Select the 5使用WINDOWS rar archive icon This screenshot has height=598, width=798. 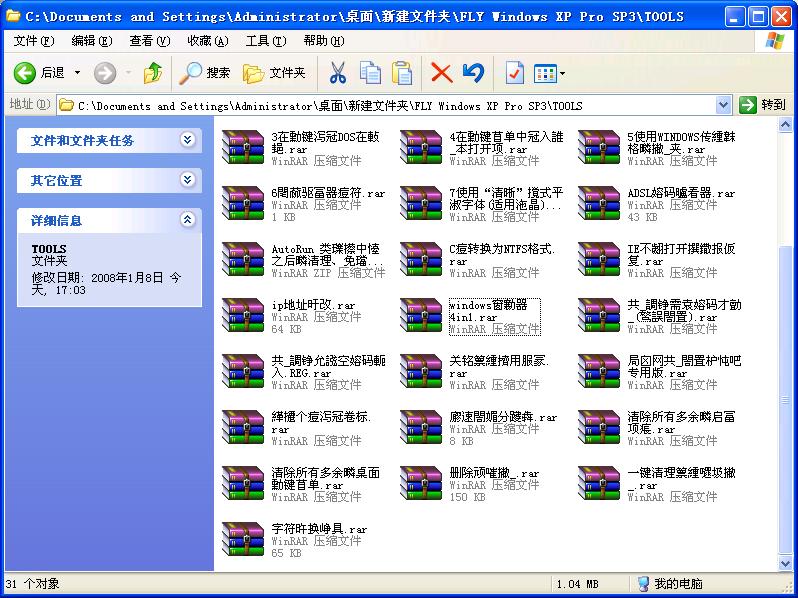point(599,147)
